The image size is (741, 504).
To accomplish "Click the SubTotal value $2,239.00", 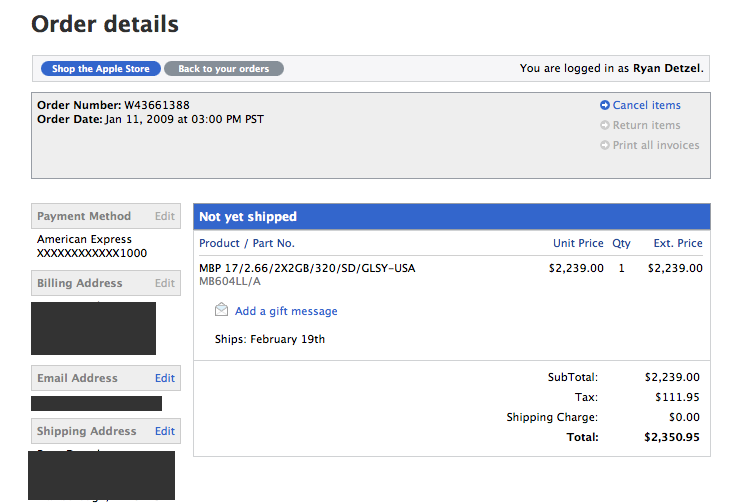I will coord(672,377).
